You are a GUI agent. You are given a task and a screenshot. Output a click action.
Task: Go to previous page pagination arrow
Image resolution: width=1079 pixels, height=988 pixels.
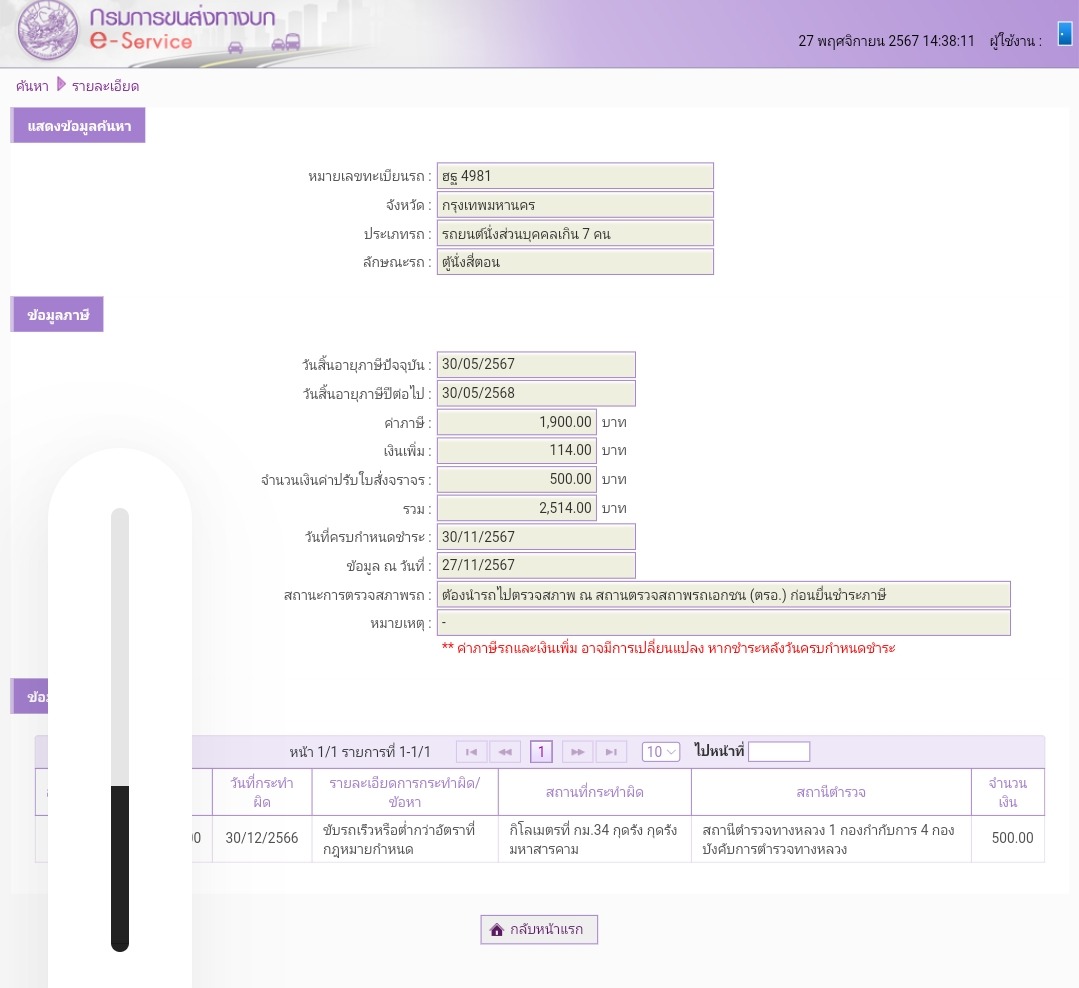pos(505,751)
